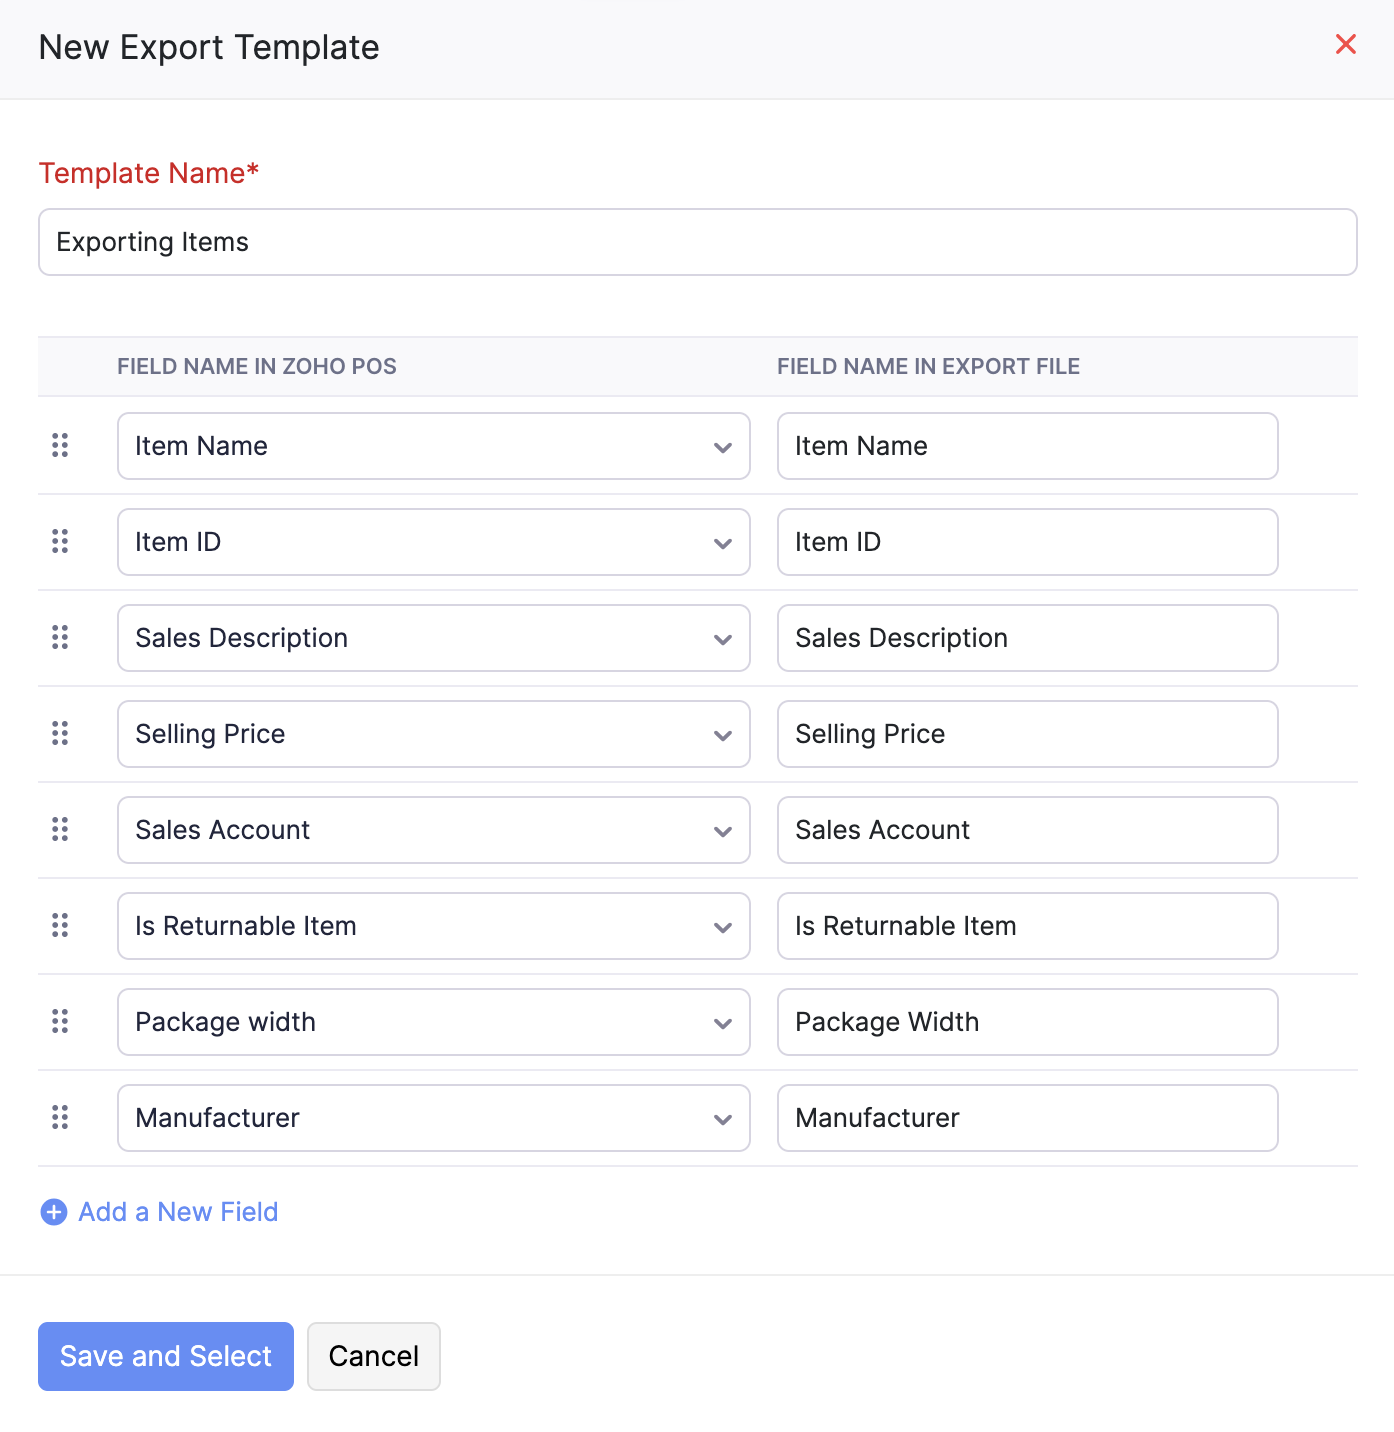Open the Manufacturer field dropdown
The height and width of the screenshot is (1432, 1394).
[x=433, y=1118]
